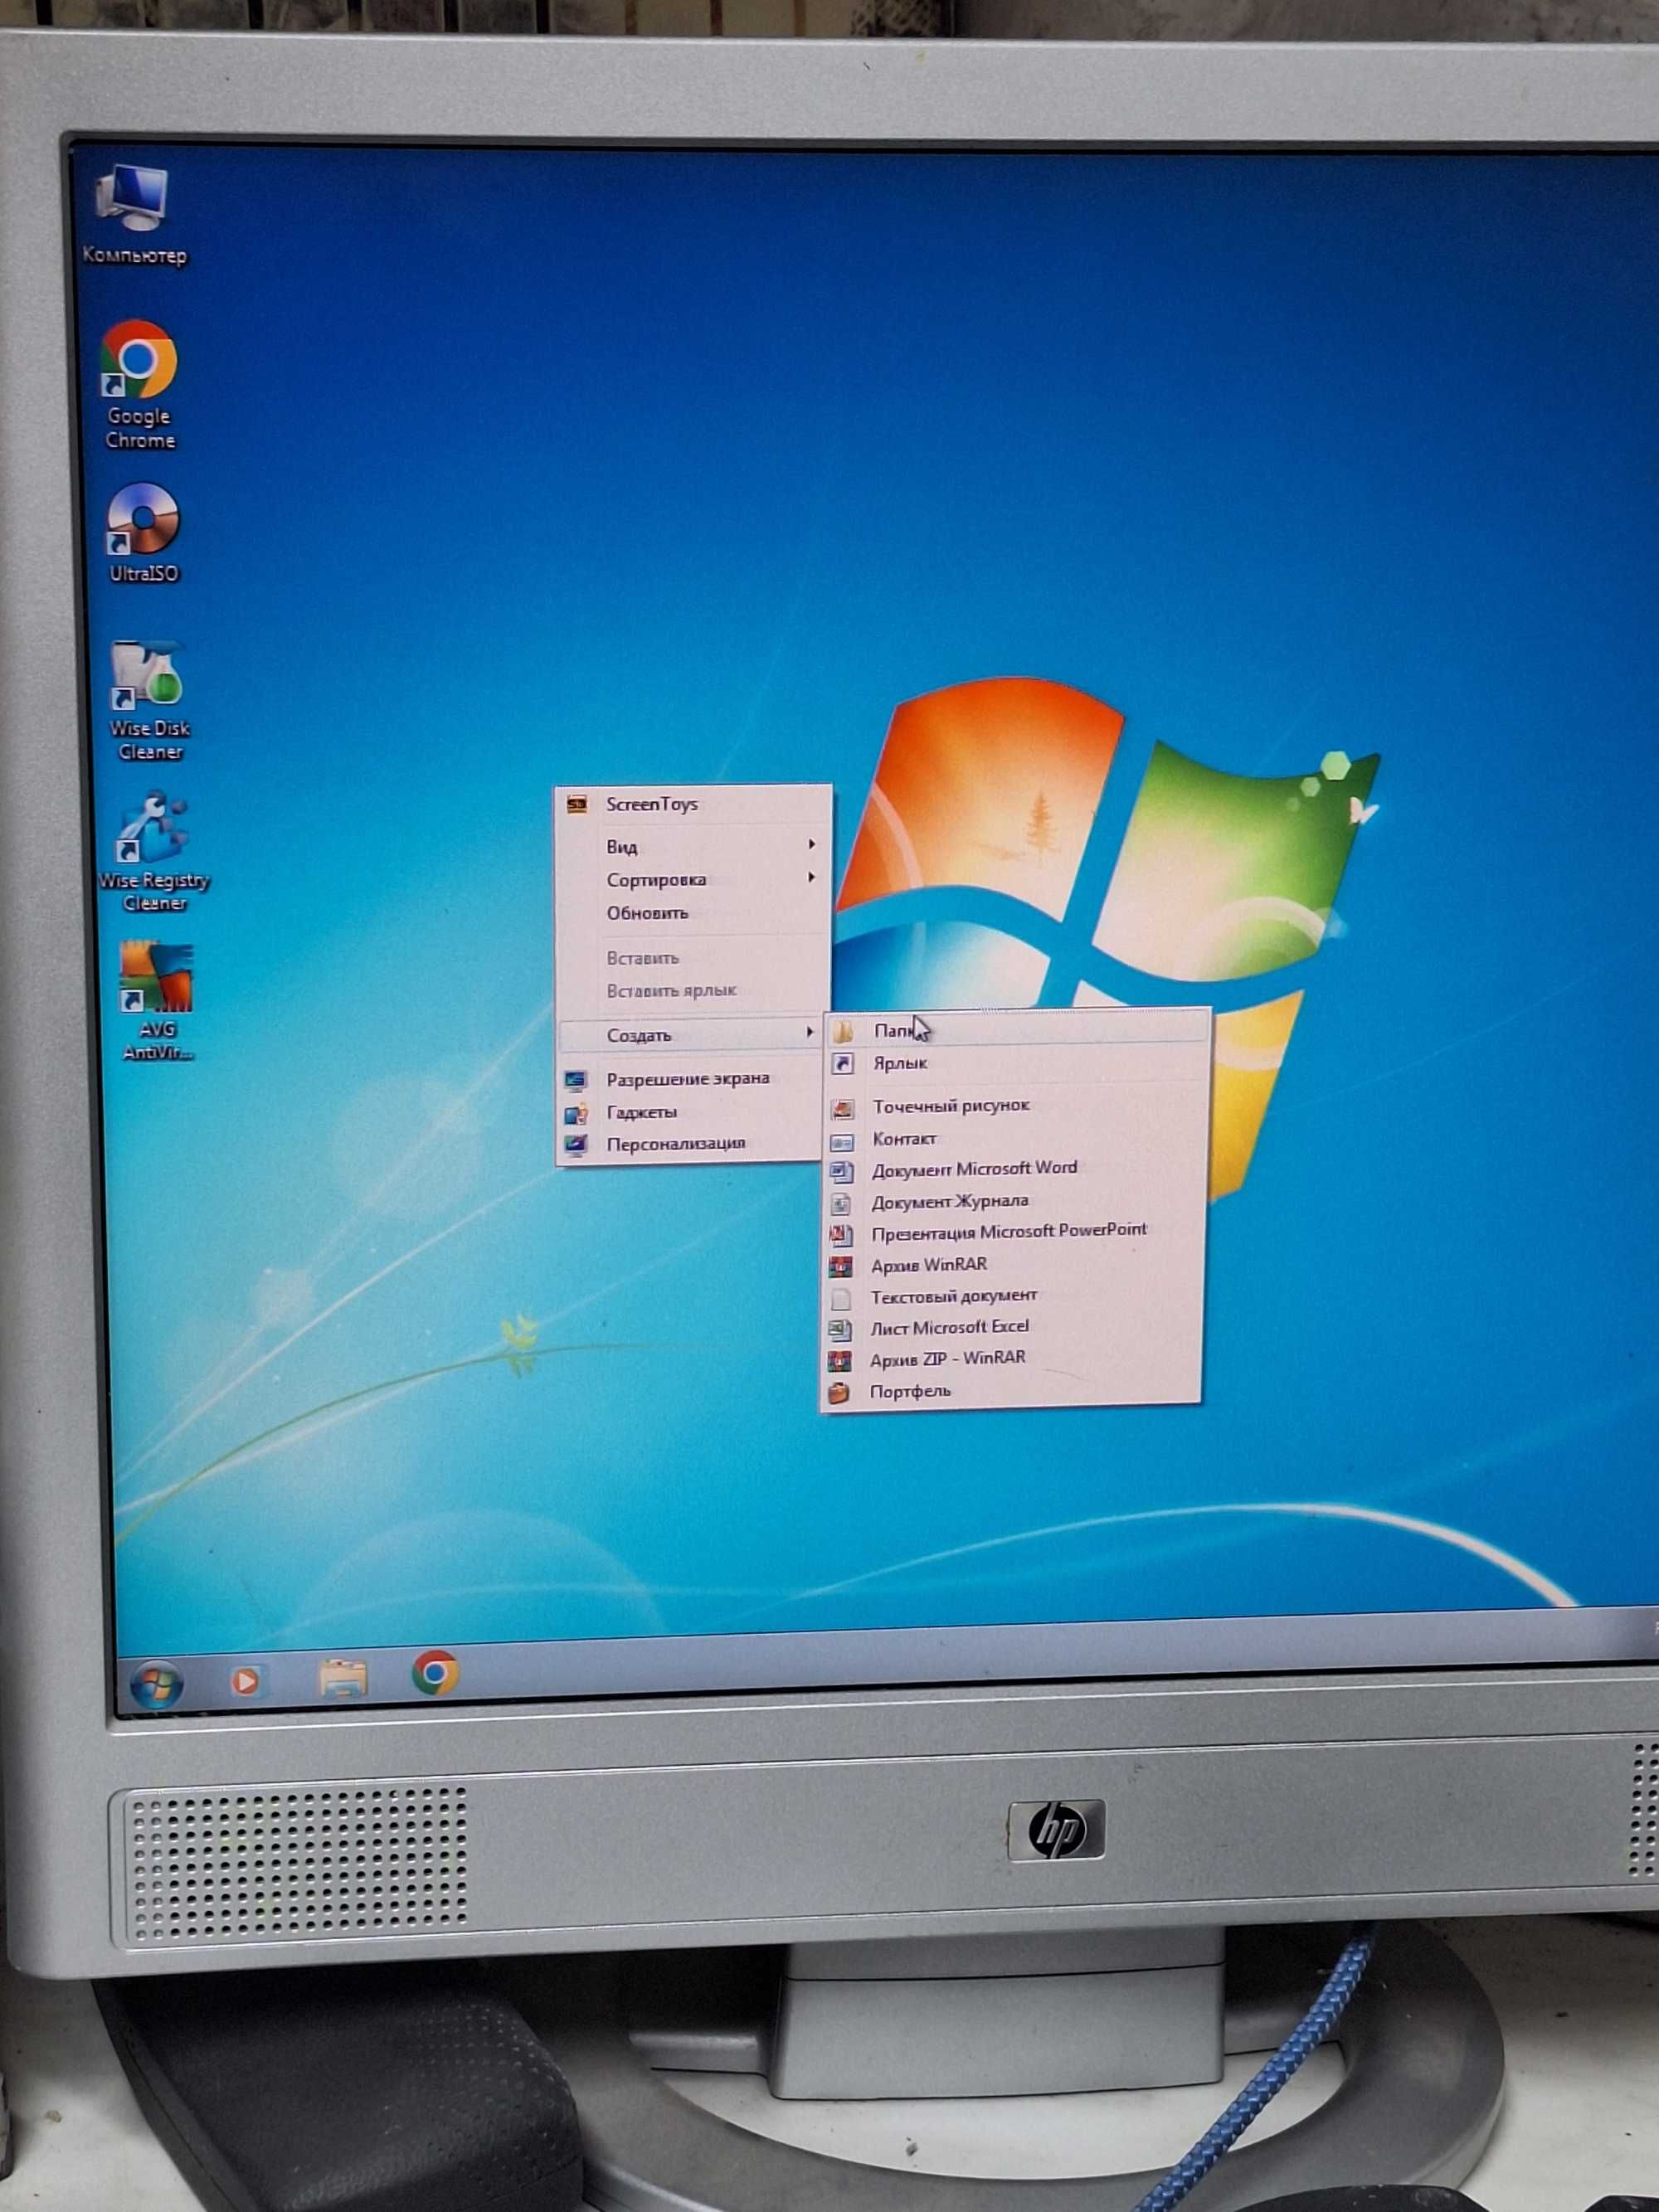Screen dimensions: 1659x2212
Task: Click the Создать menu entry
Action: tap(692, 1034)
